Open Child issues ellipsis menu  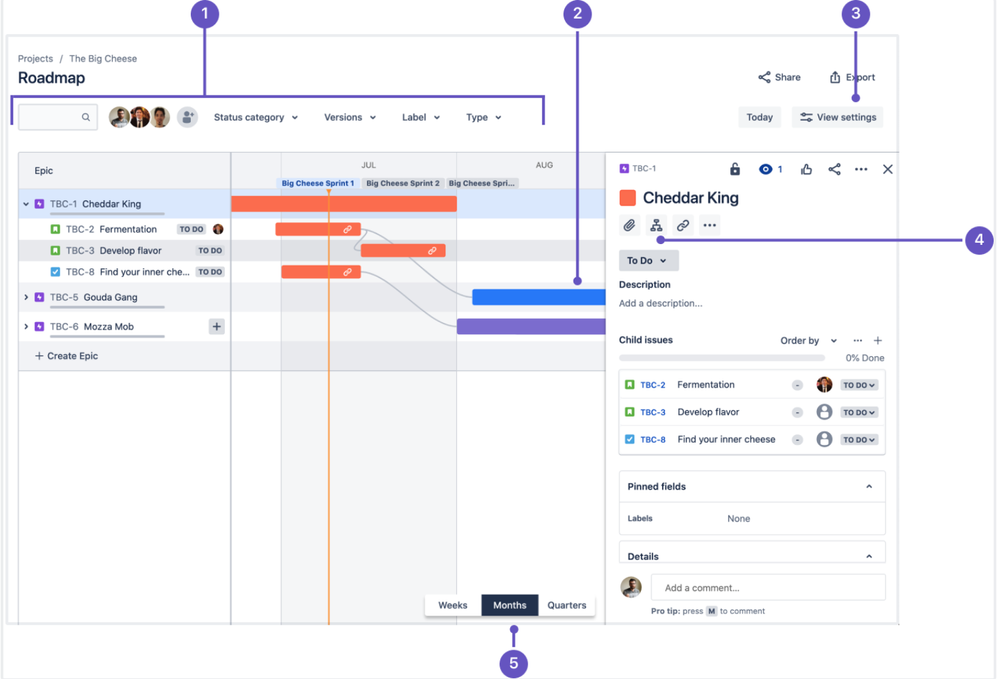[858, 340]
